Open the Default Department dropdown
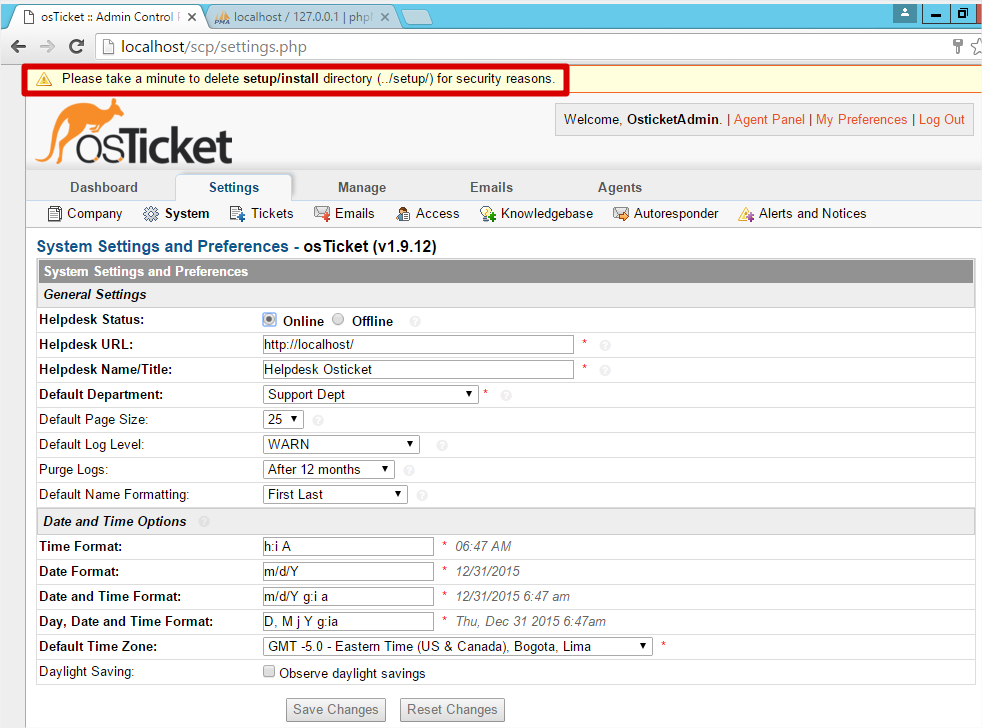Viewport: 982px width, 728px height. coord(371,394)
